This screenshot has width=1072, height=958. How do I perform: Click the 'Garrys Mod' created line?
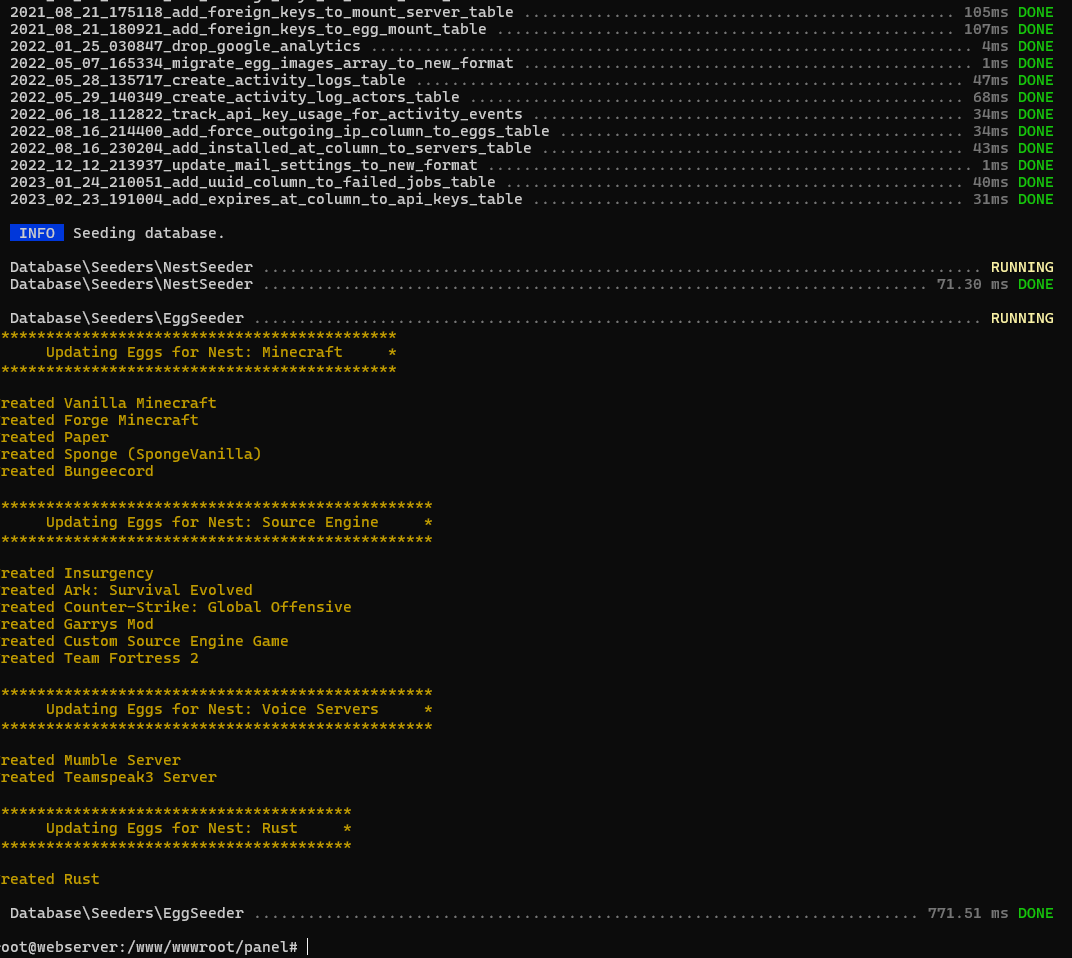(108, 624)
